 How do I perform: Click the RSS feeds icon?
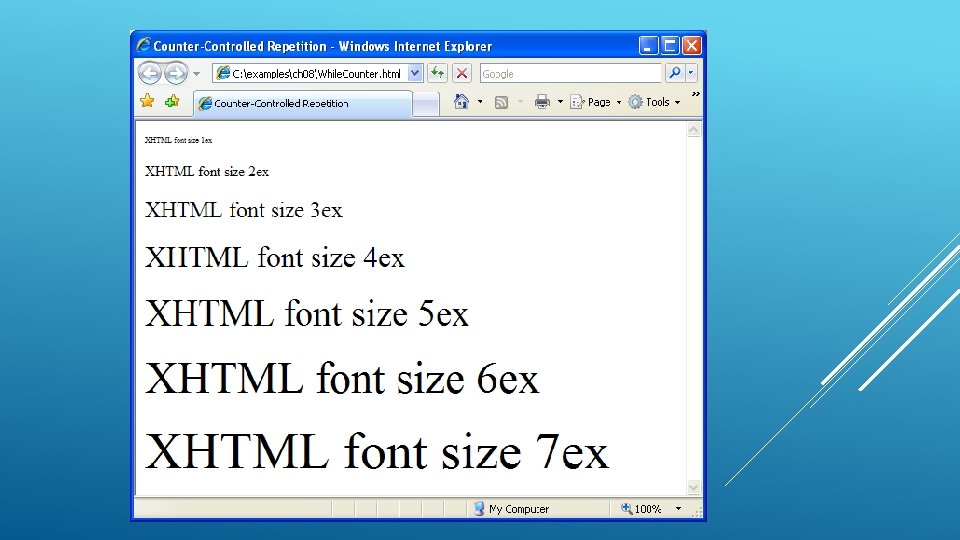click(501, 102)
